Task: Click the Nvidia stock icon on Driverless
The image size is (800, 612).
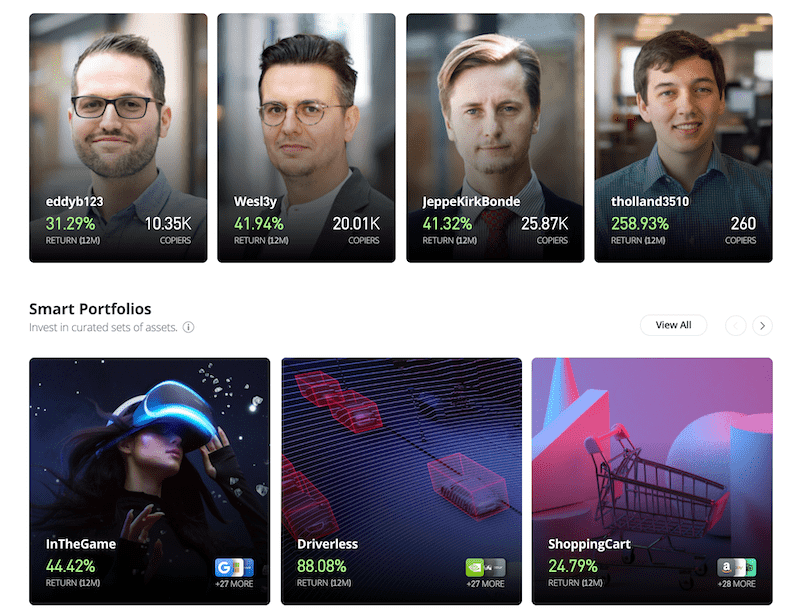Action: click(x=474, y=567)
